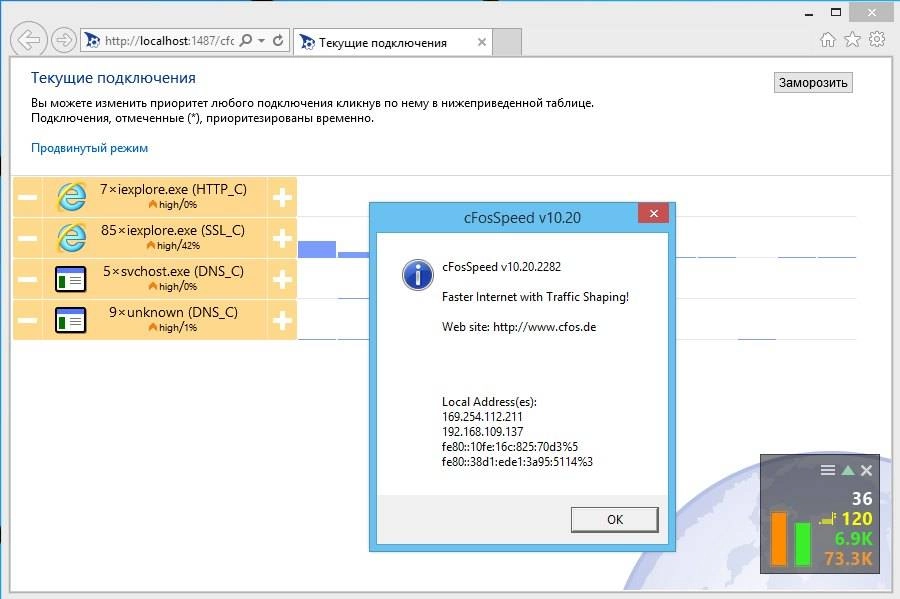Click OK in the cFosSpeed dialog
The image size is (900, 599).
click(615, 519)
